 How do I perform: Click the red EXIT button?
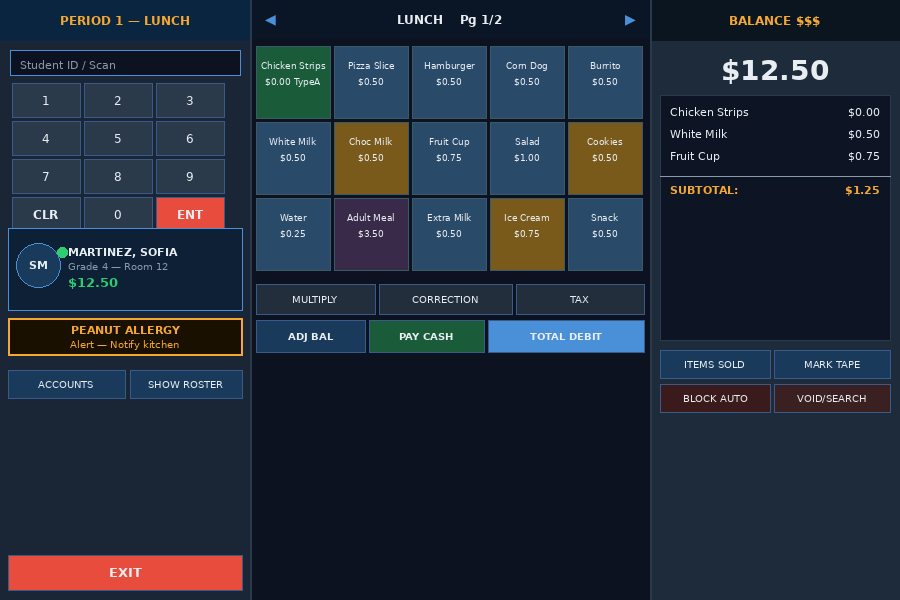pos(125,573)
